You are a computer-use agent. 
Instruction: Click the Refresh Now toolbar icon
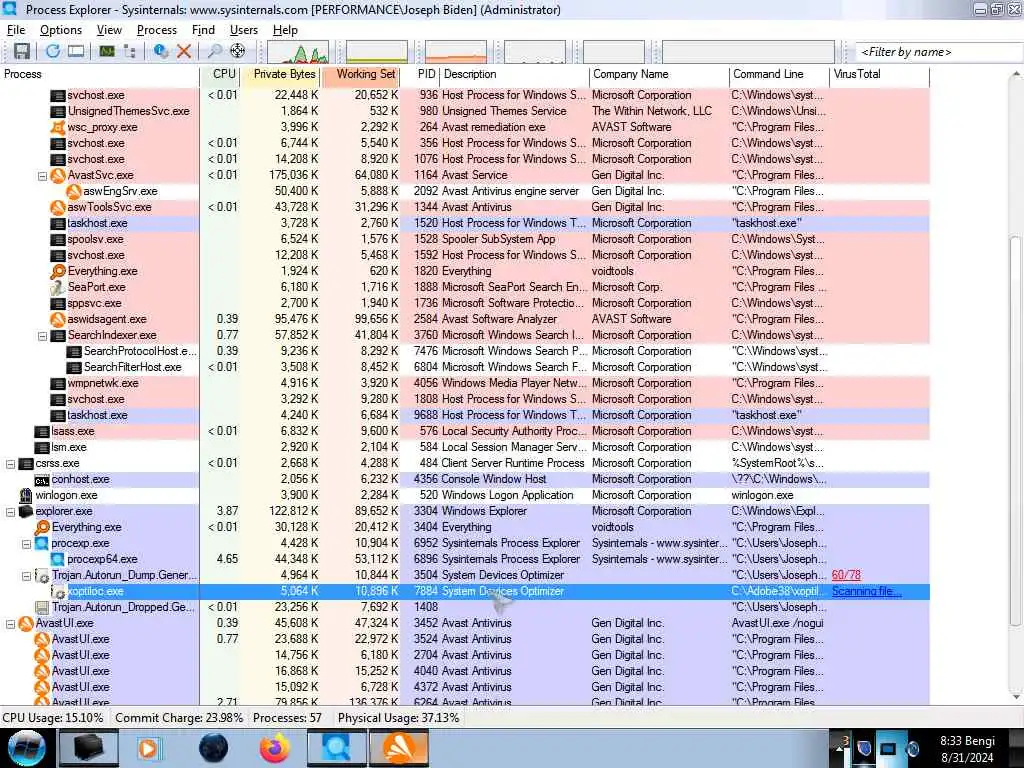(53, 51)
